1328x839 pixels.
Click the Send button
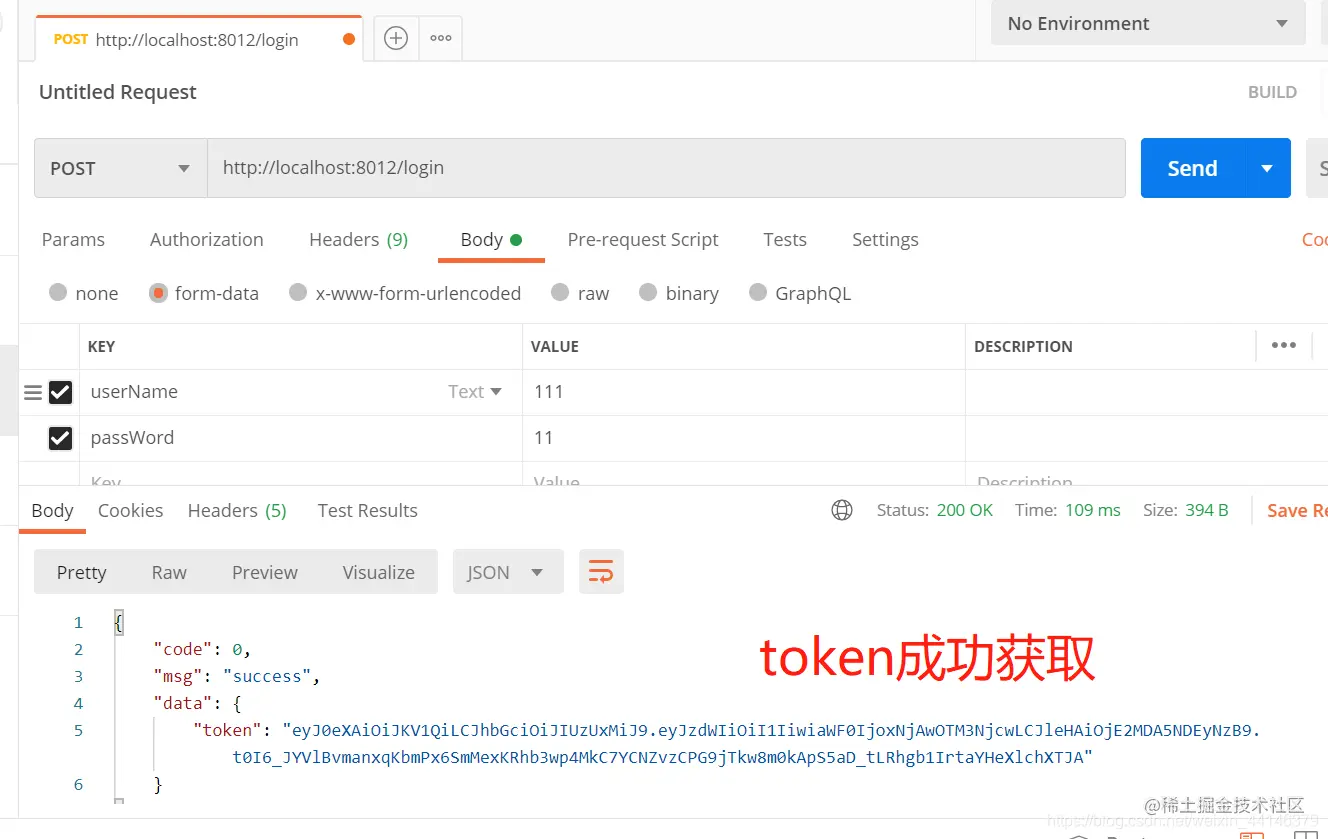1193,168
